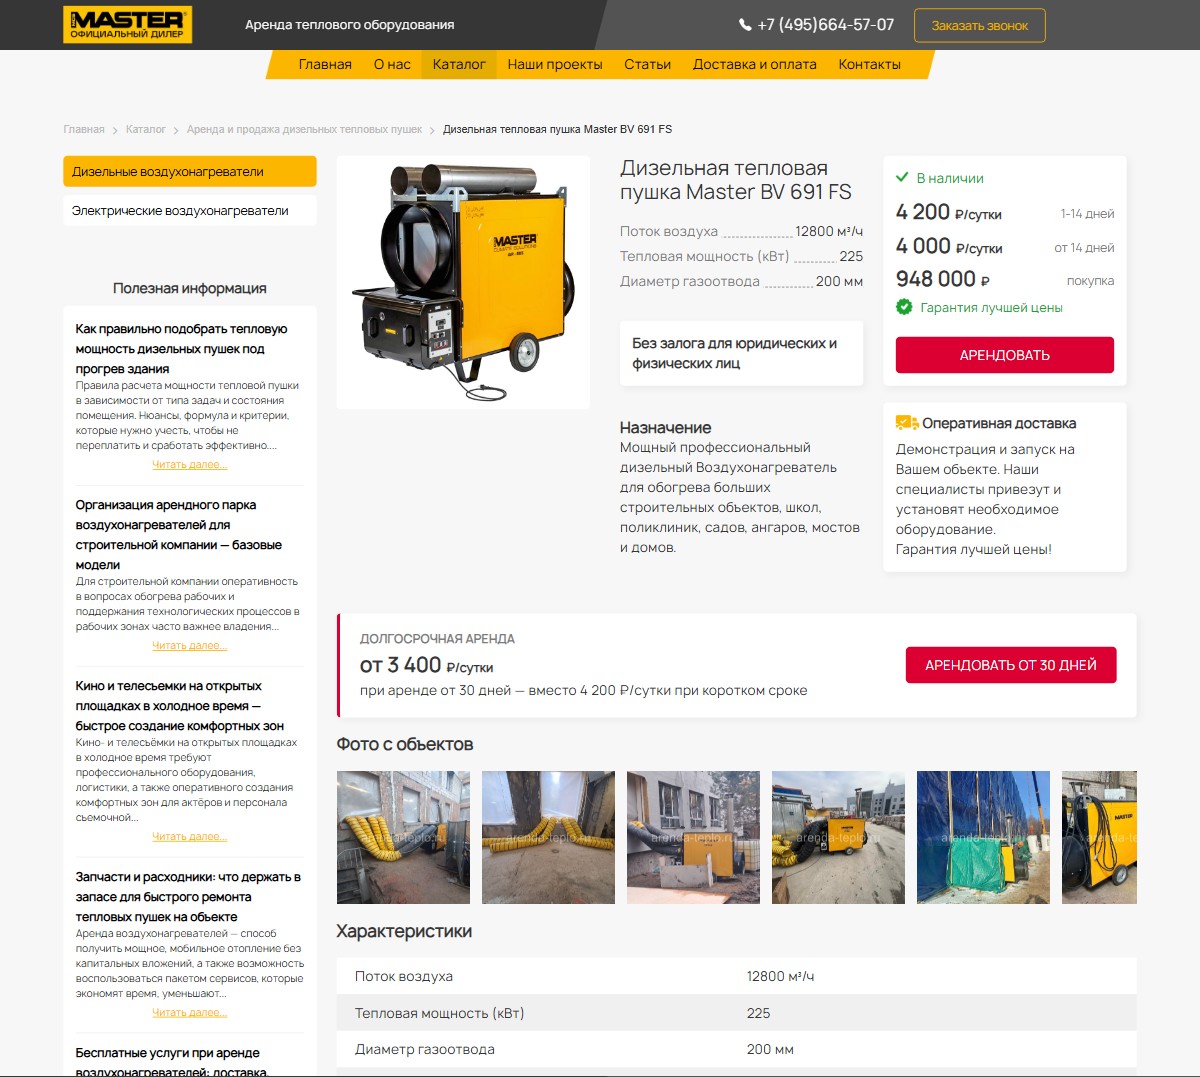Click the Master official dealer logo
This screenshot has height=1077, width=1200.
(127, 25)
